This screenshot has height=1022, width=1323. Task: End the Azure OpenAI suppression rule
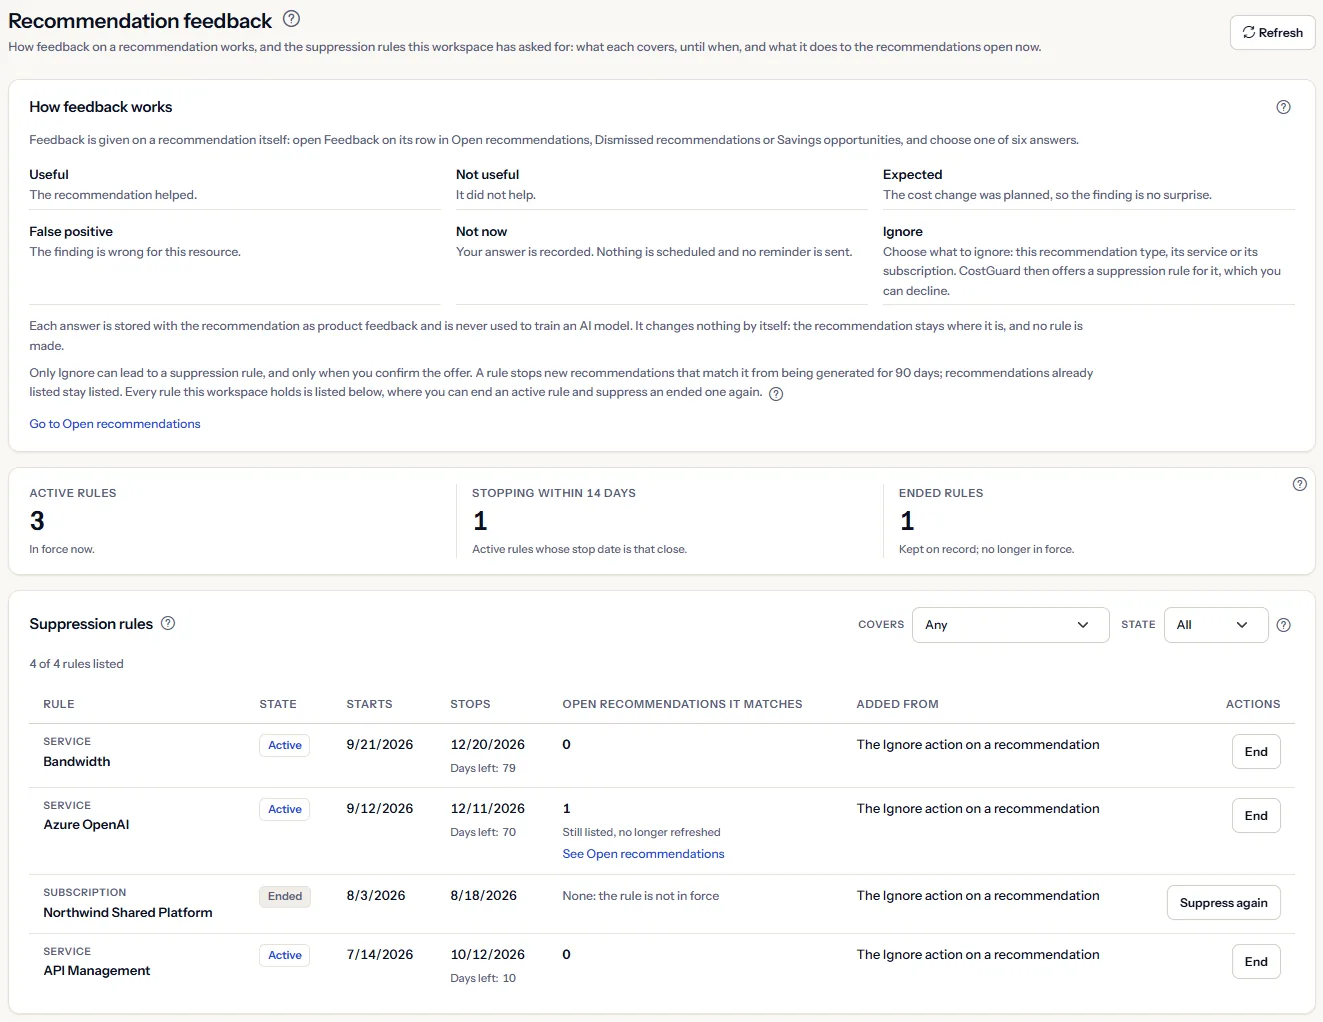(x=1256, y=816)
